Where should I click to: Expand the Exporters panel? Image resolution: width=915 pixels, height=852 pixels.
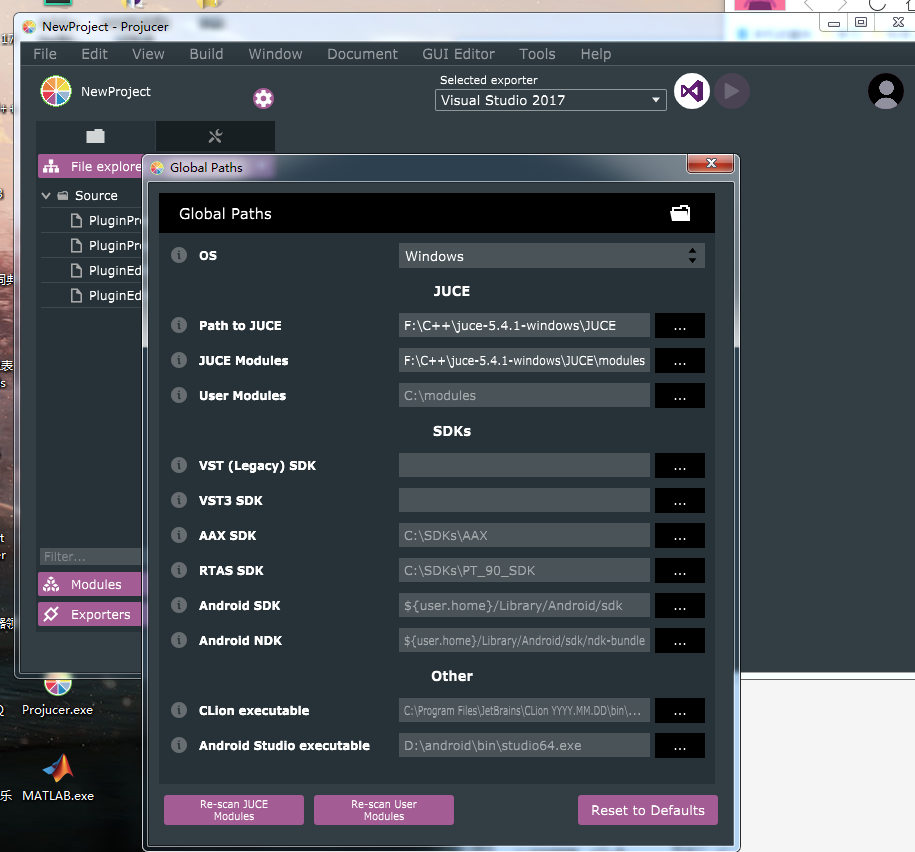pyautogui.click(x=90, y=614)
